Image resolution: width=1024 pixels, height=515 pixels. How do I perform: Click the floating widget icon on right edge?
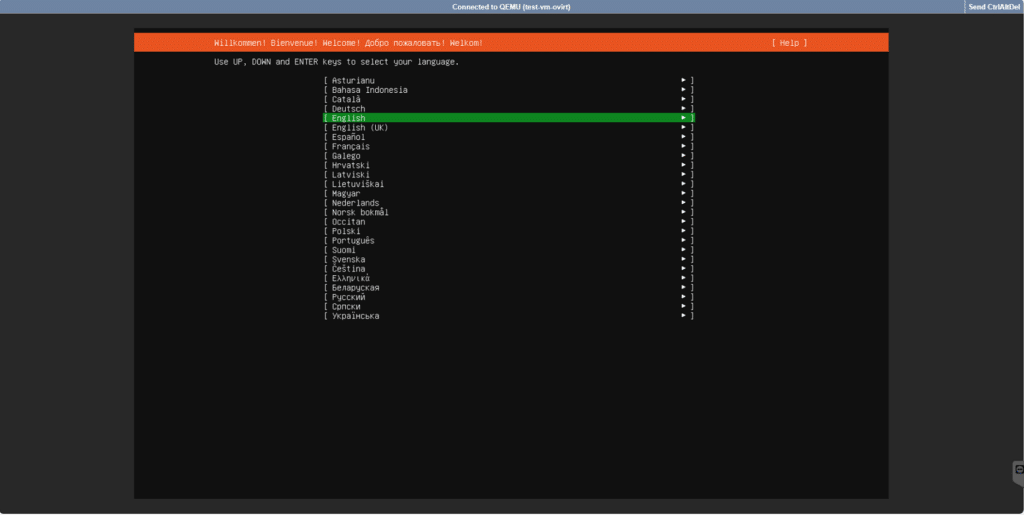(x=1018, y=469)
